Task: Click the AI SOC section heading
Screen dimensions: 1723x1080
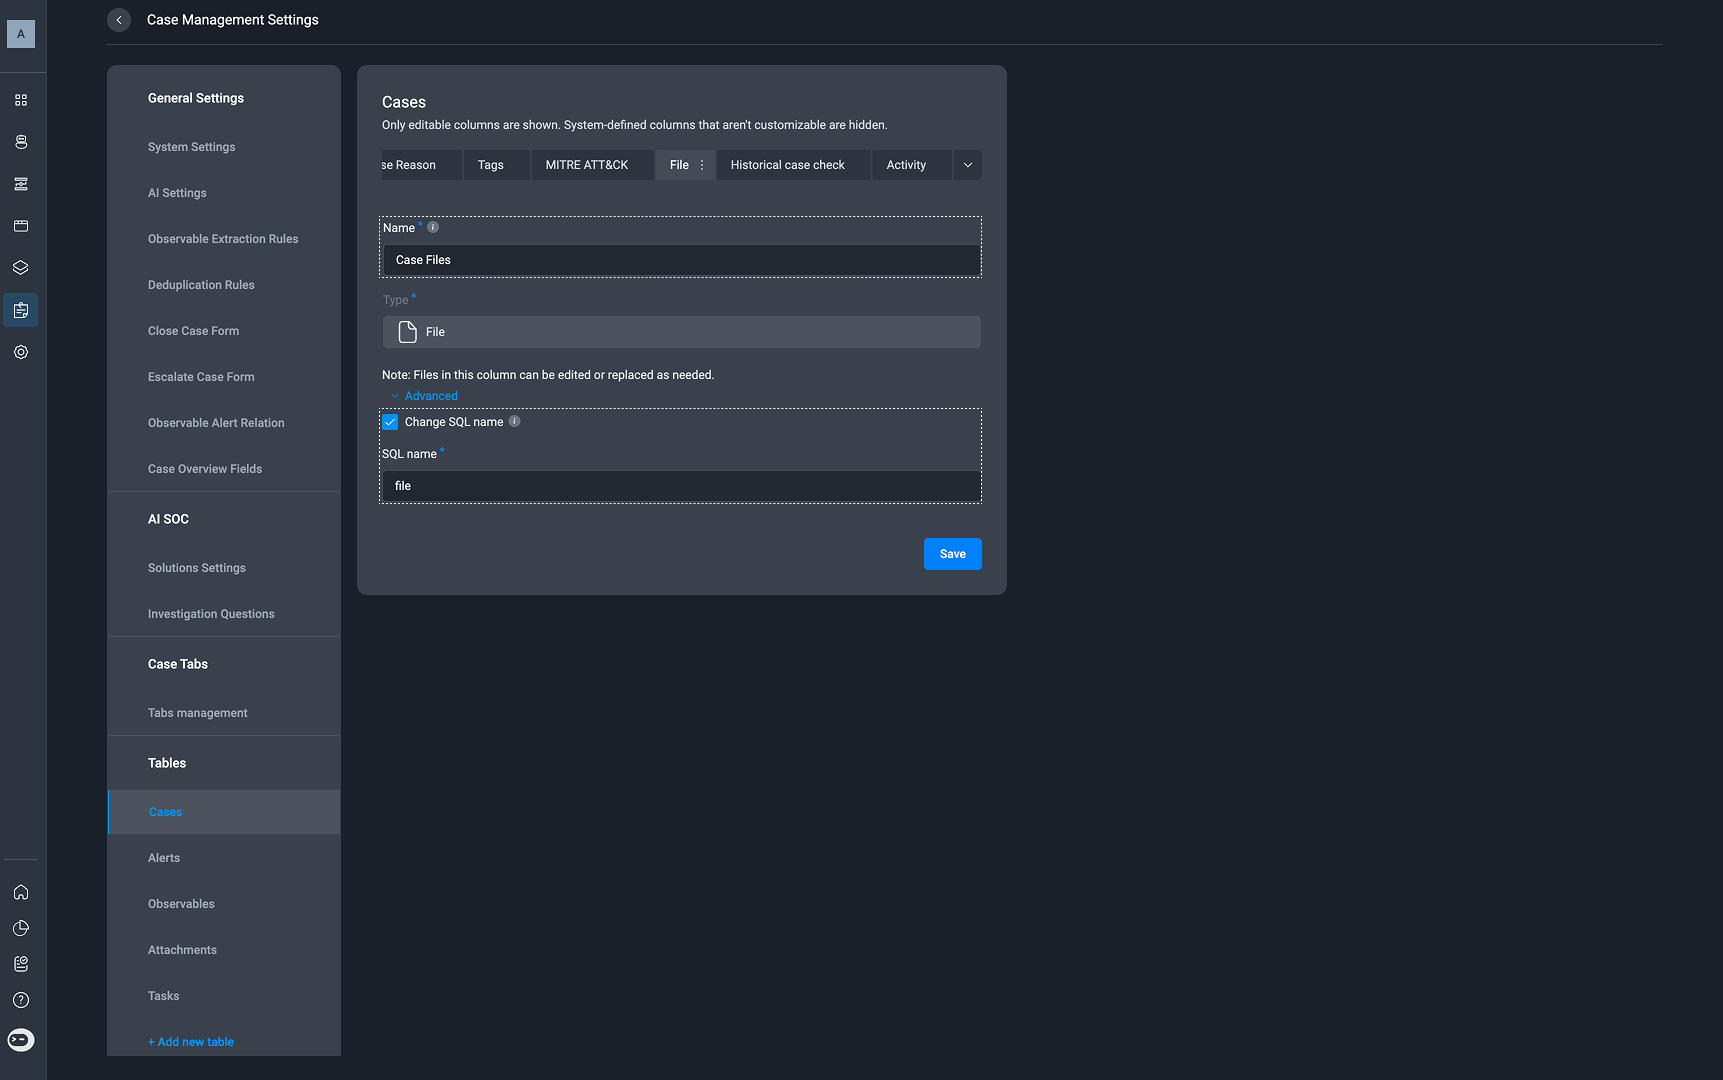Action: [168, 519]
